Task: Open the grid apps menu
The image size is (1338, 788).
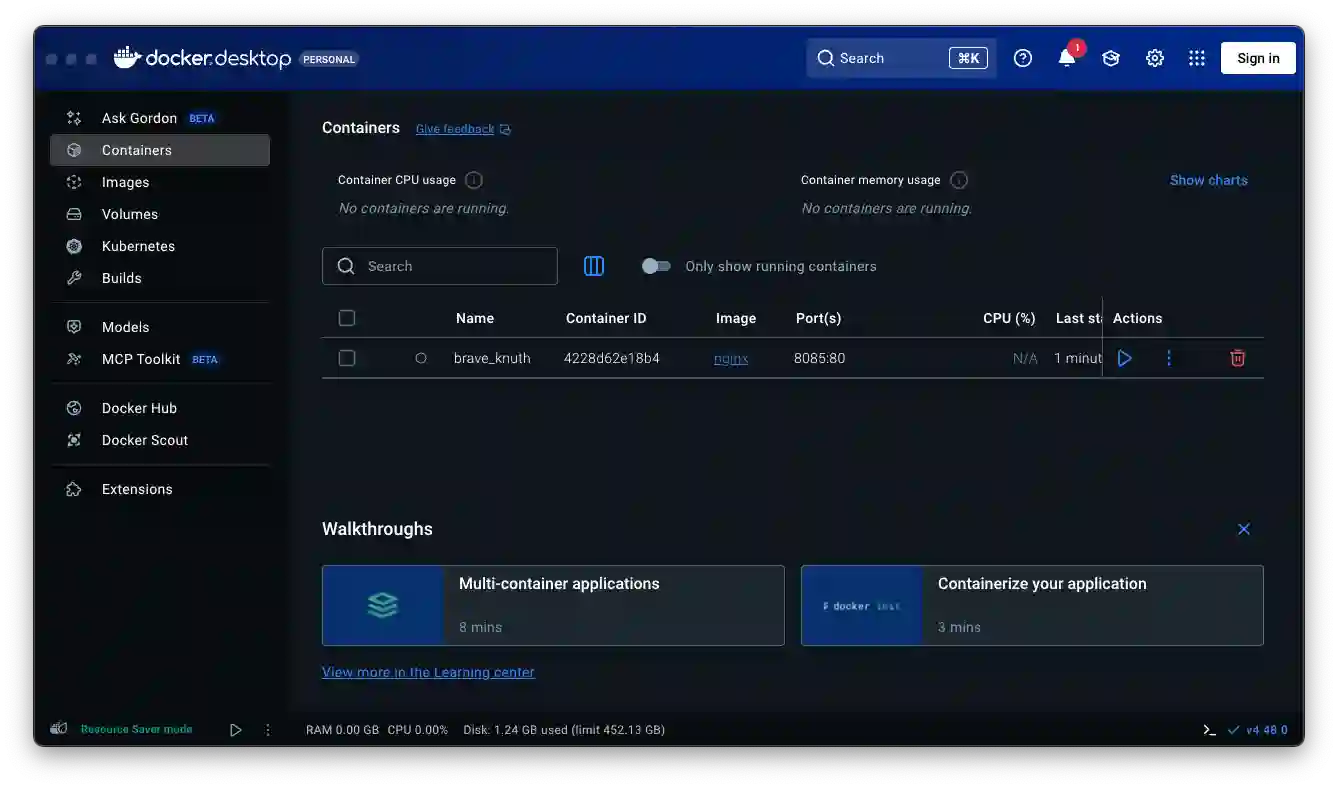Action: [x=1197, y=58]
